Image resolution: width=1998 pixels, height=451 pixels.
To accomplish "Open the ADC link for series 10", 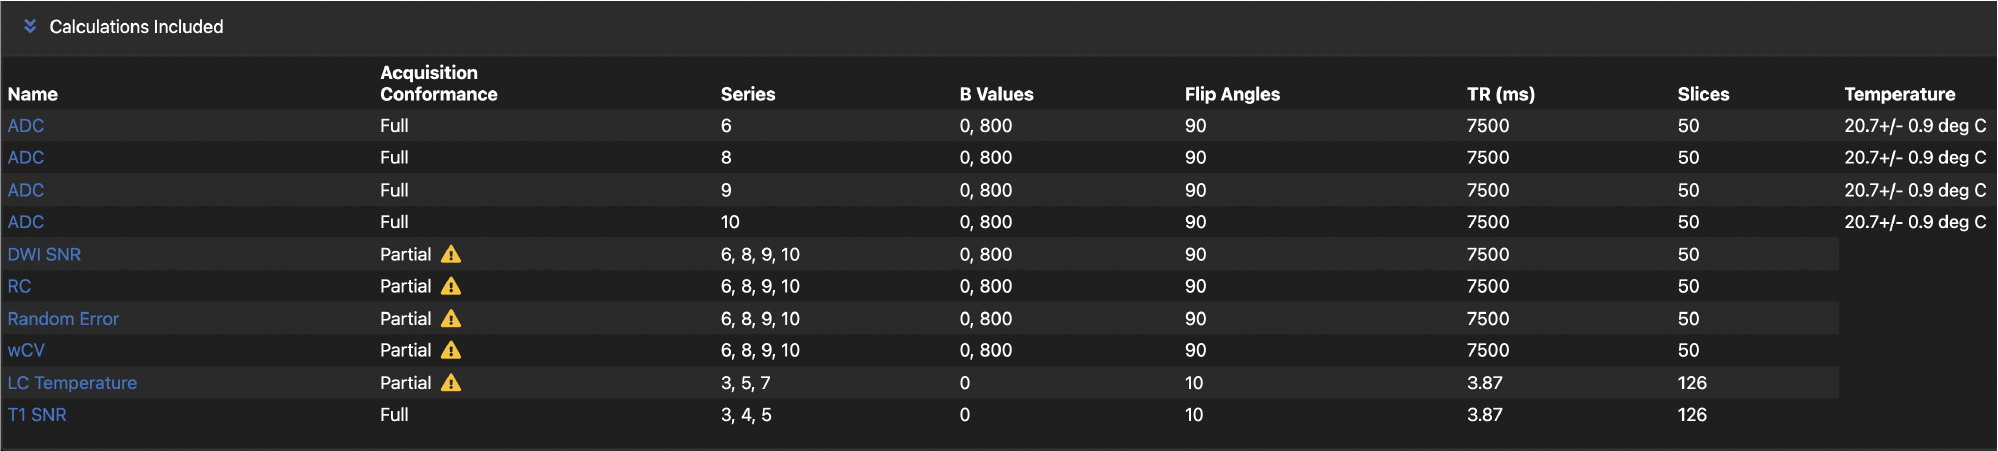I will coord(26,222).
